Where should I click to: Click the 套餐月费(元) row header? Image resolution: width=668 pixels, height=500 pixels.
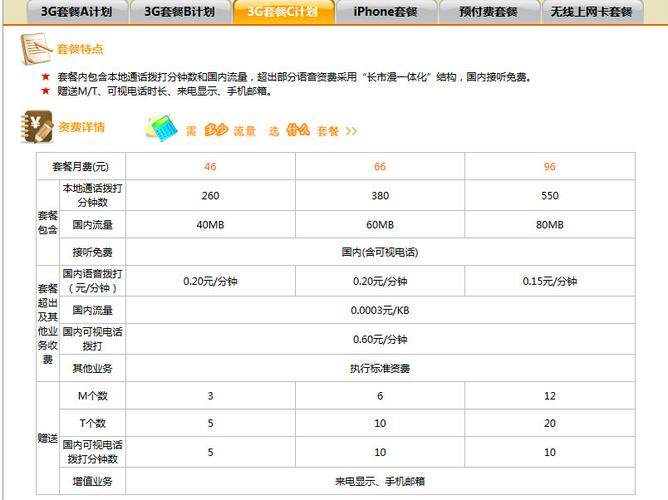81,167
